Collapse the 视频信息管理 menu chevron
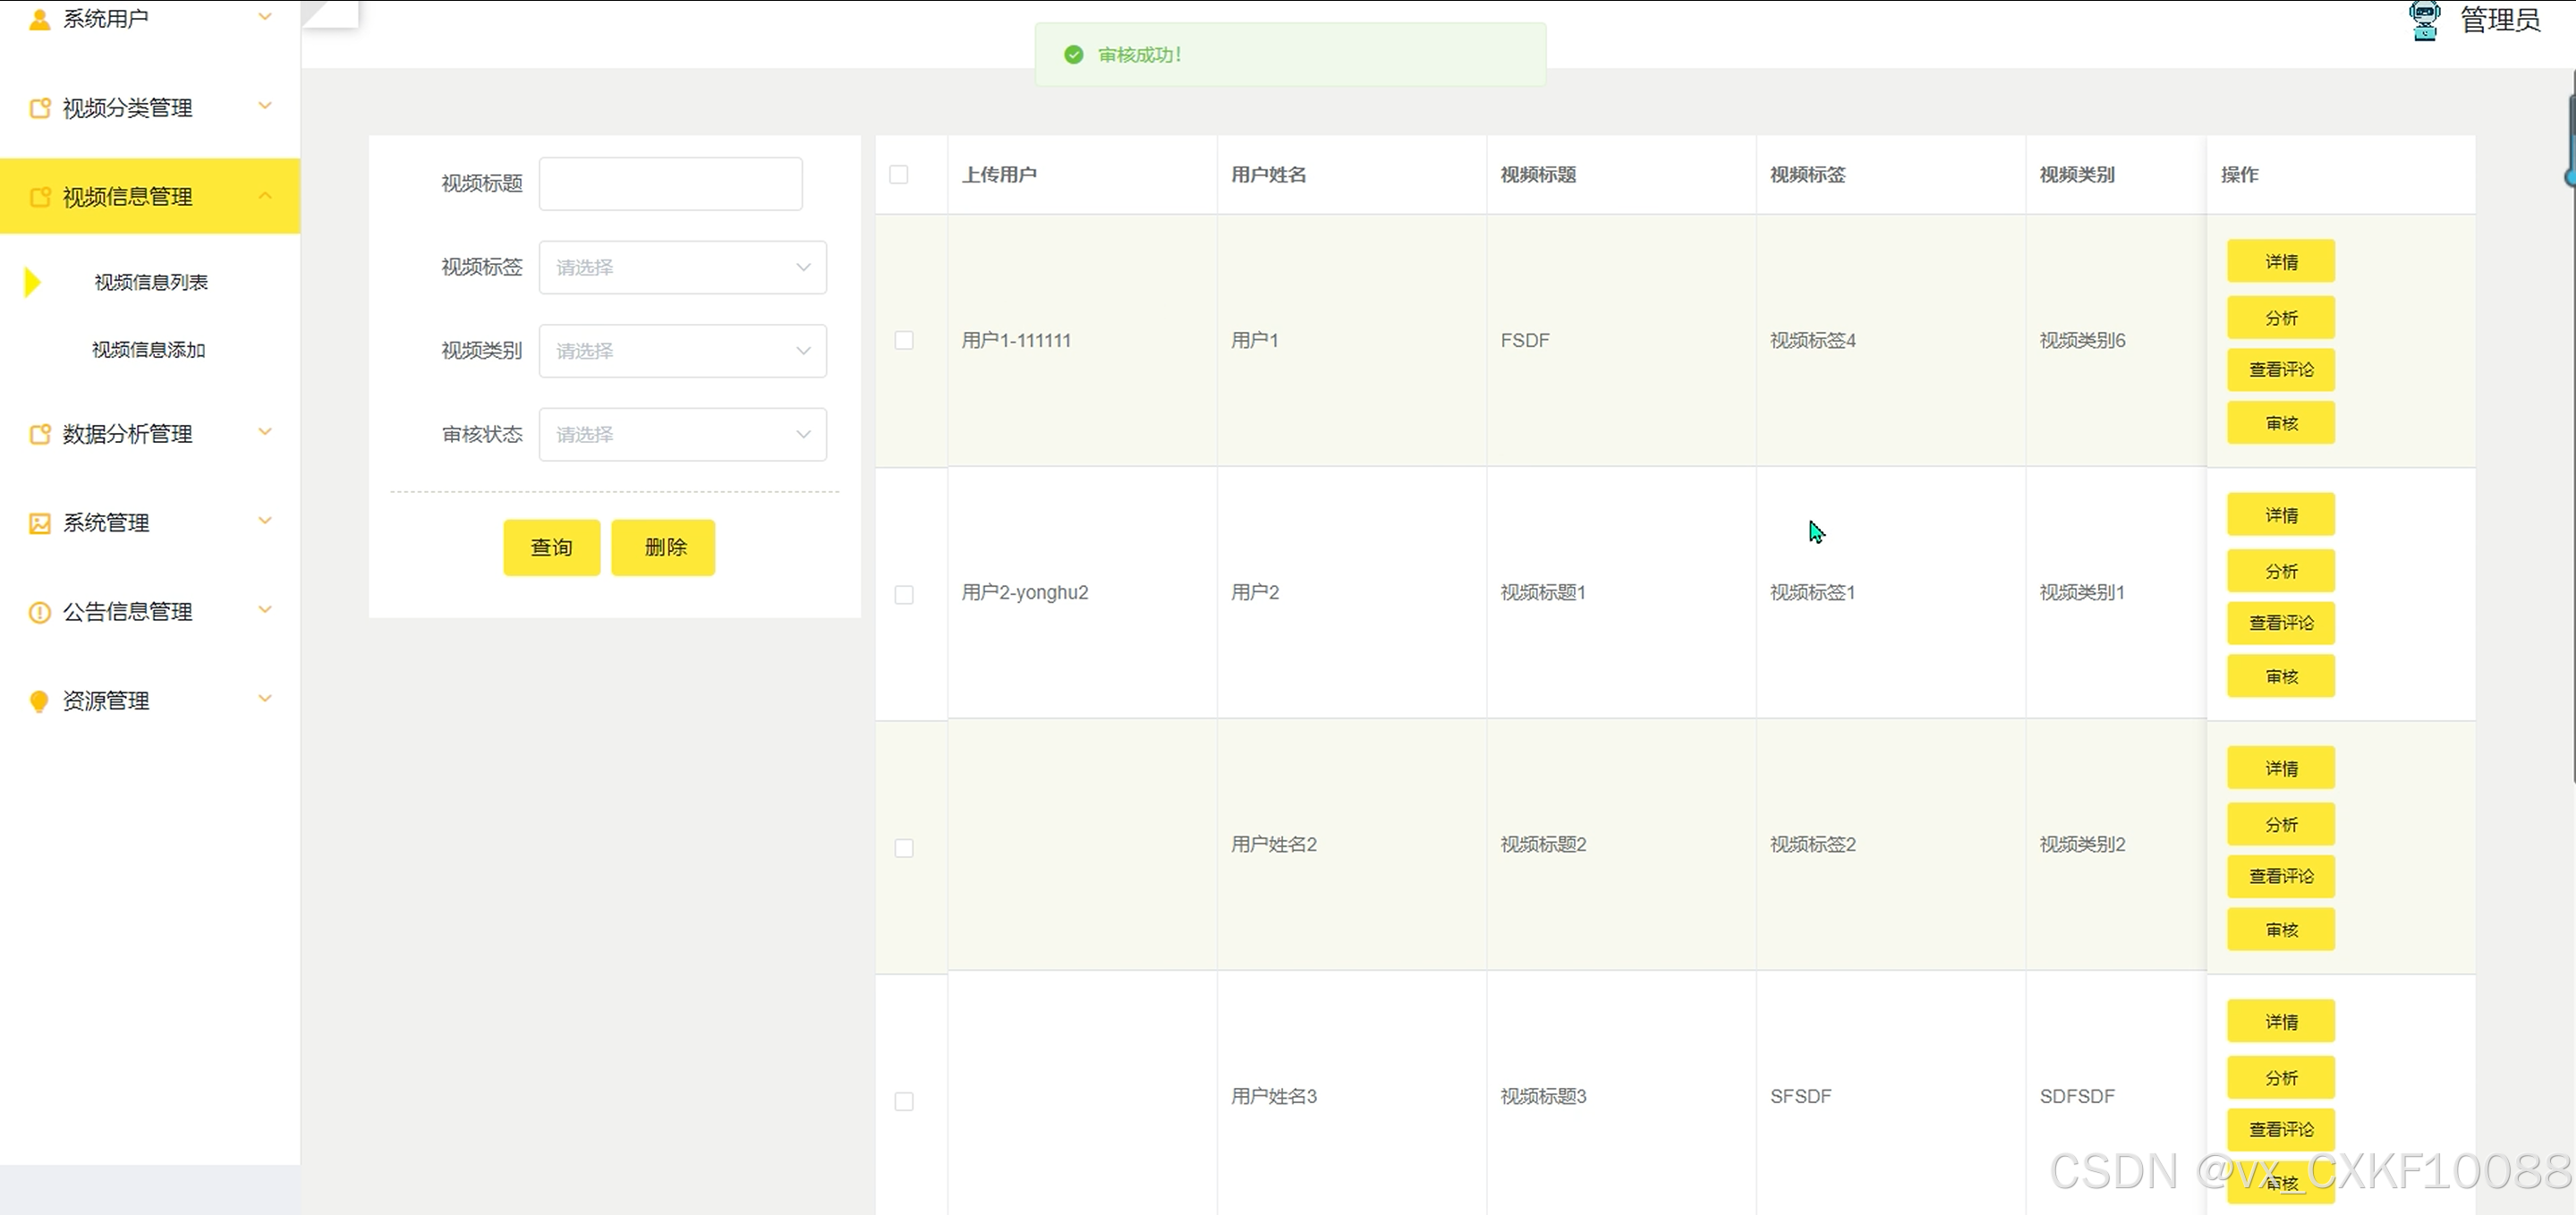 pos(265,196)
